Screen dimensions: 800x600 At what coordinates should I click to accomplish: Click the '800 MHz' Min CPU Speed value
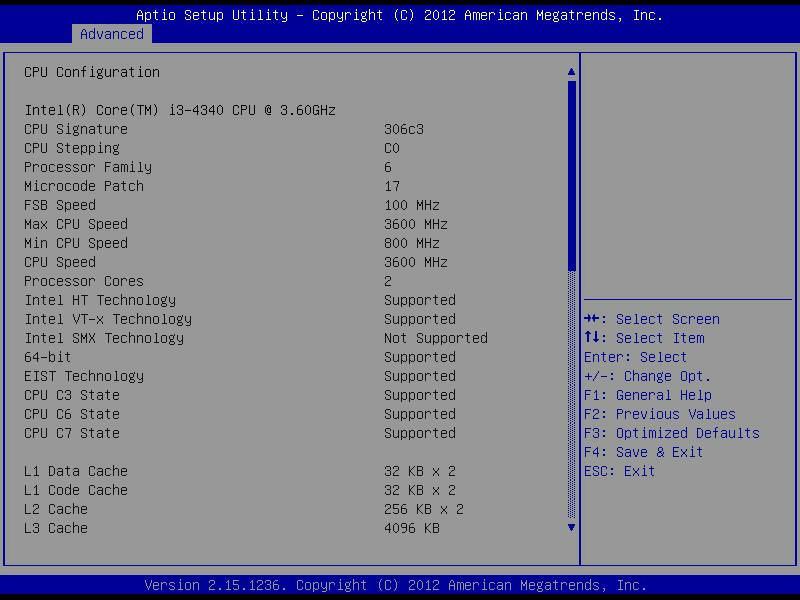(x=412, y=243)
